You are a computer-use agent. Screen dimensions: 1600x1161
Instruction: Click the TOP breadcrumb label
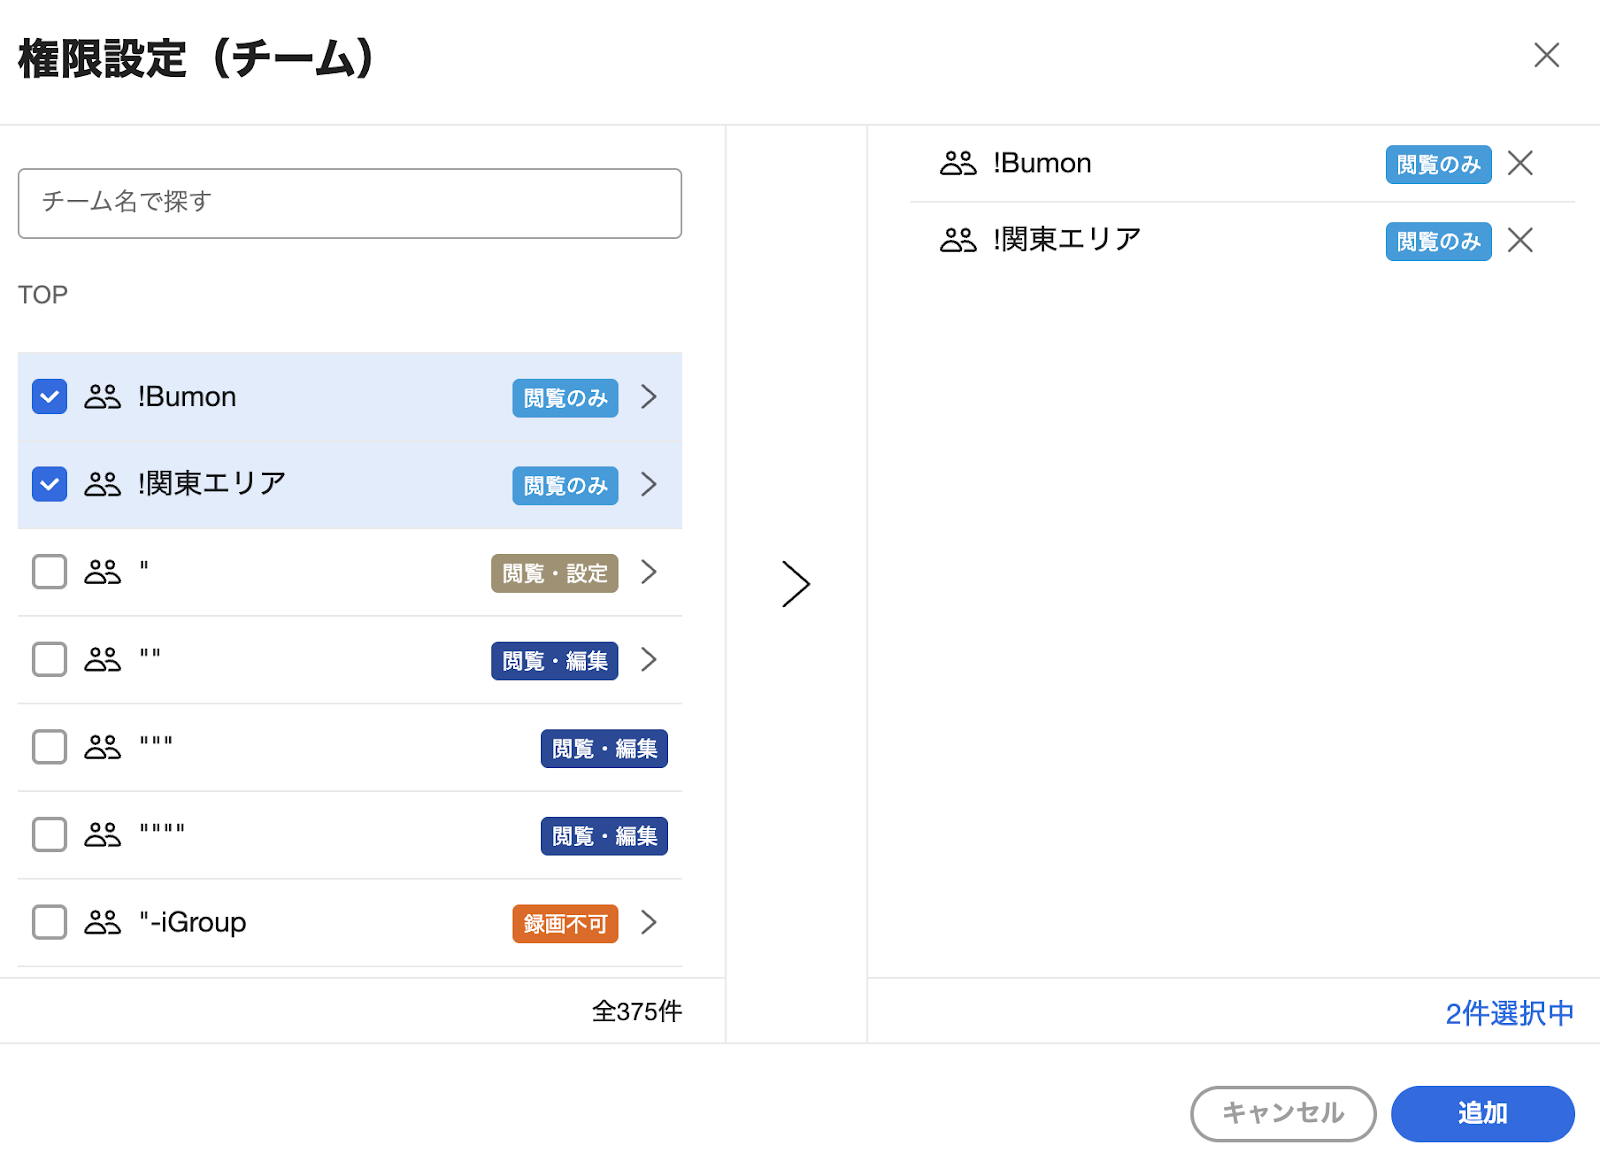[43, 295]
